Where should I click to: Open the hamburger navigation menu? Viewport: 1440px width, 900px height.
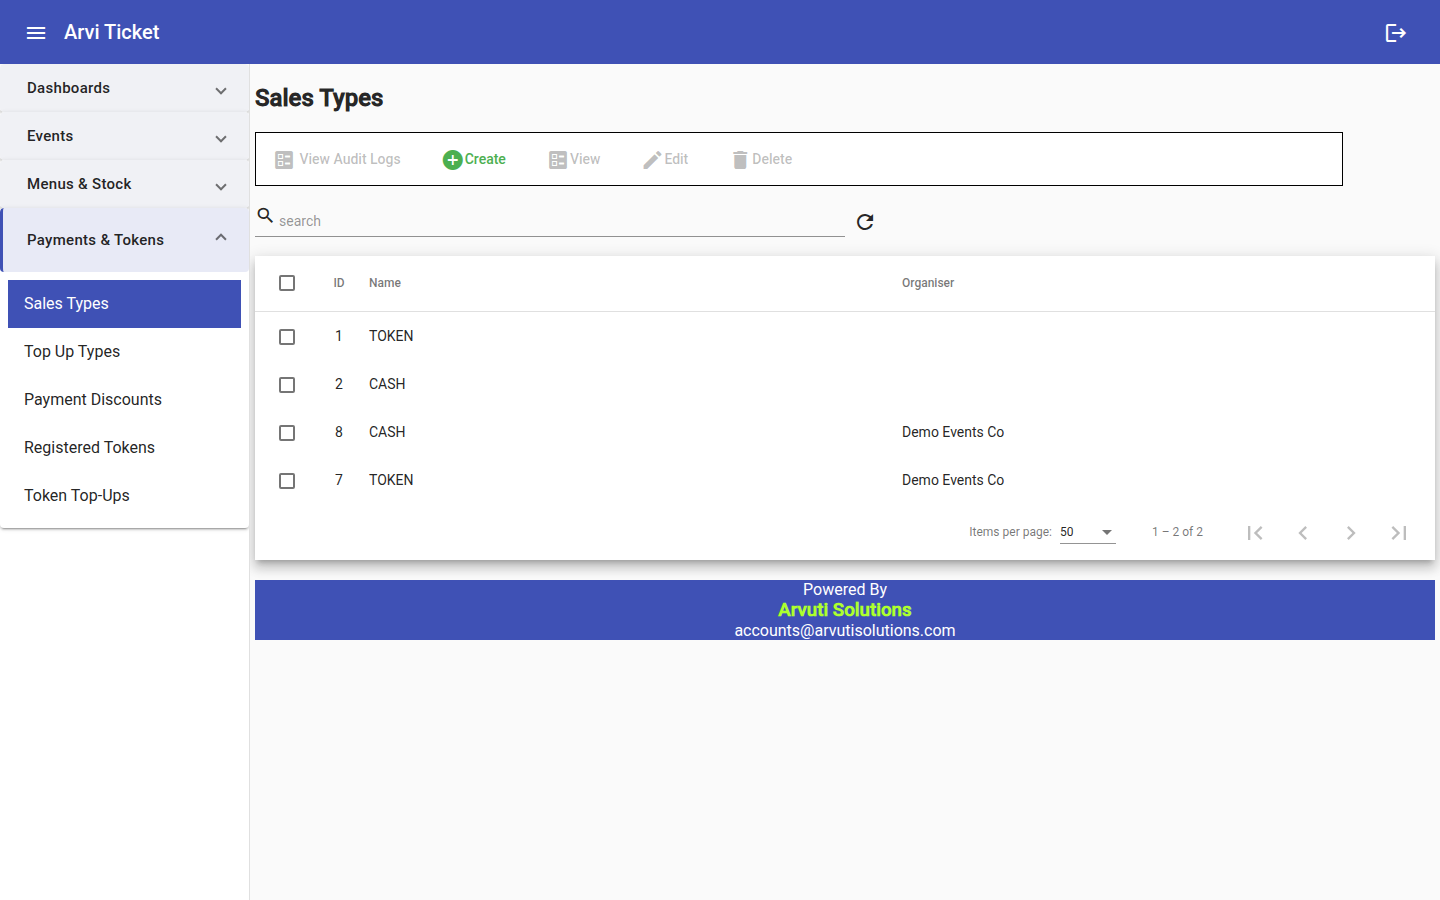pyautogui.click(x=36, y=33)
